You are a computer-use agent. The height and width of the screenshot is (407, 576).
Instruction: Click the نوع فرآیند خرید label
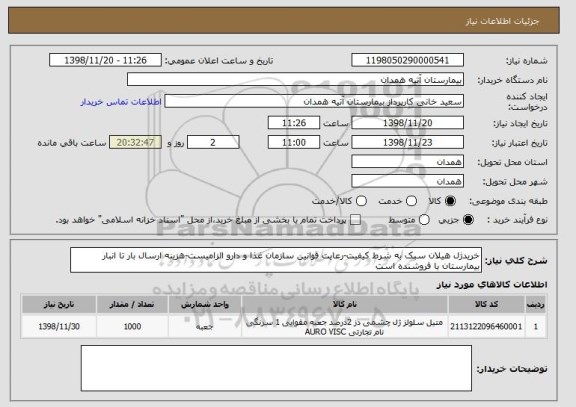point(517,220)
